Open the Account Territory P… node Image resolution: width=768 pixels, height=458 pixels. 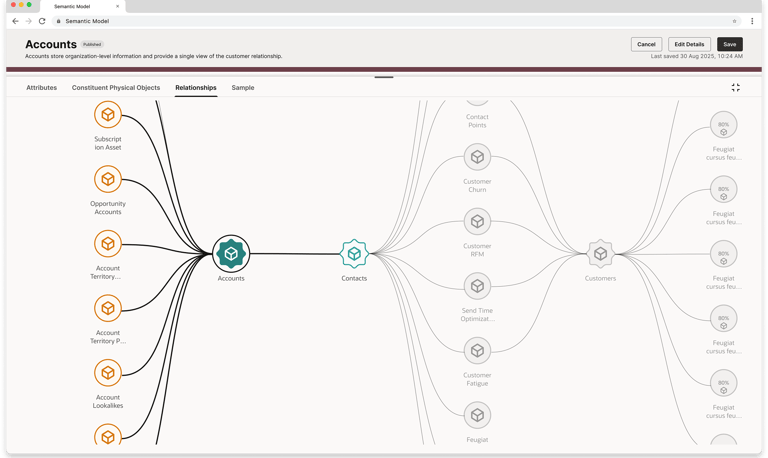click(x=108, y=308)
